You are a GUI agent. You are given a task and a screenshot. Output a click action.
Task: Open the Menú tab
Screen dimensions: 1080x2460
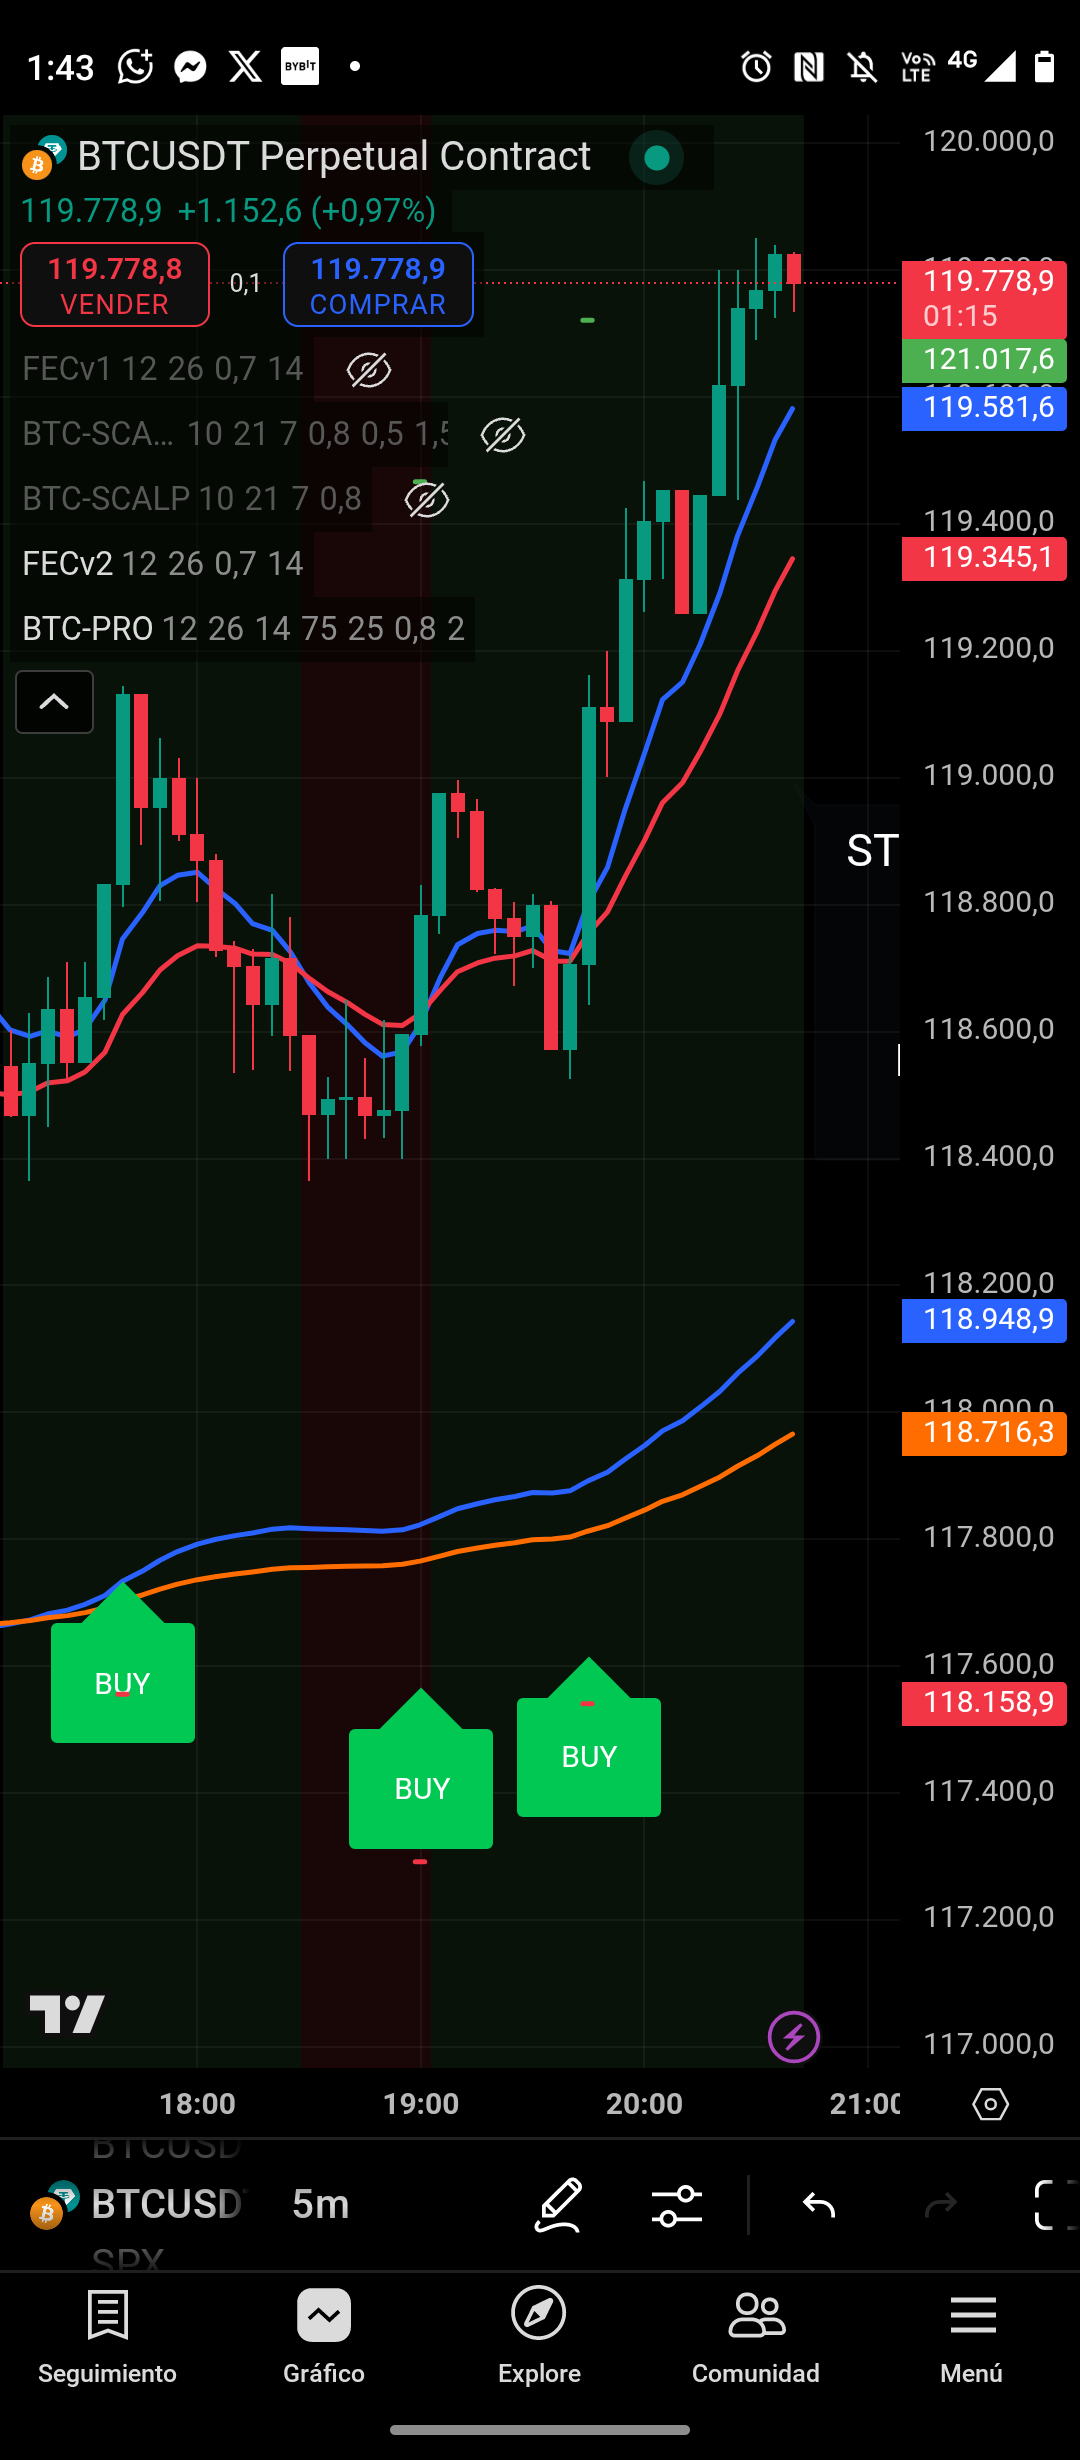[x=972, y=2337]
